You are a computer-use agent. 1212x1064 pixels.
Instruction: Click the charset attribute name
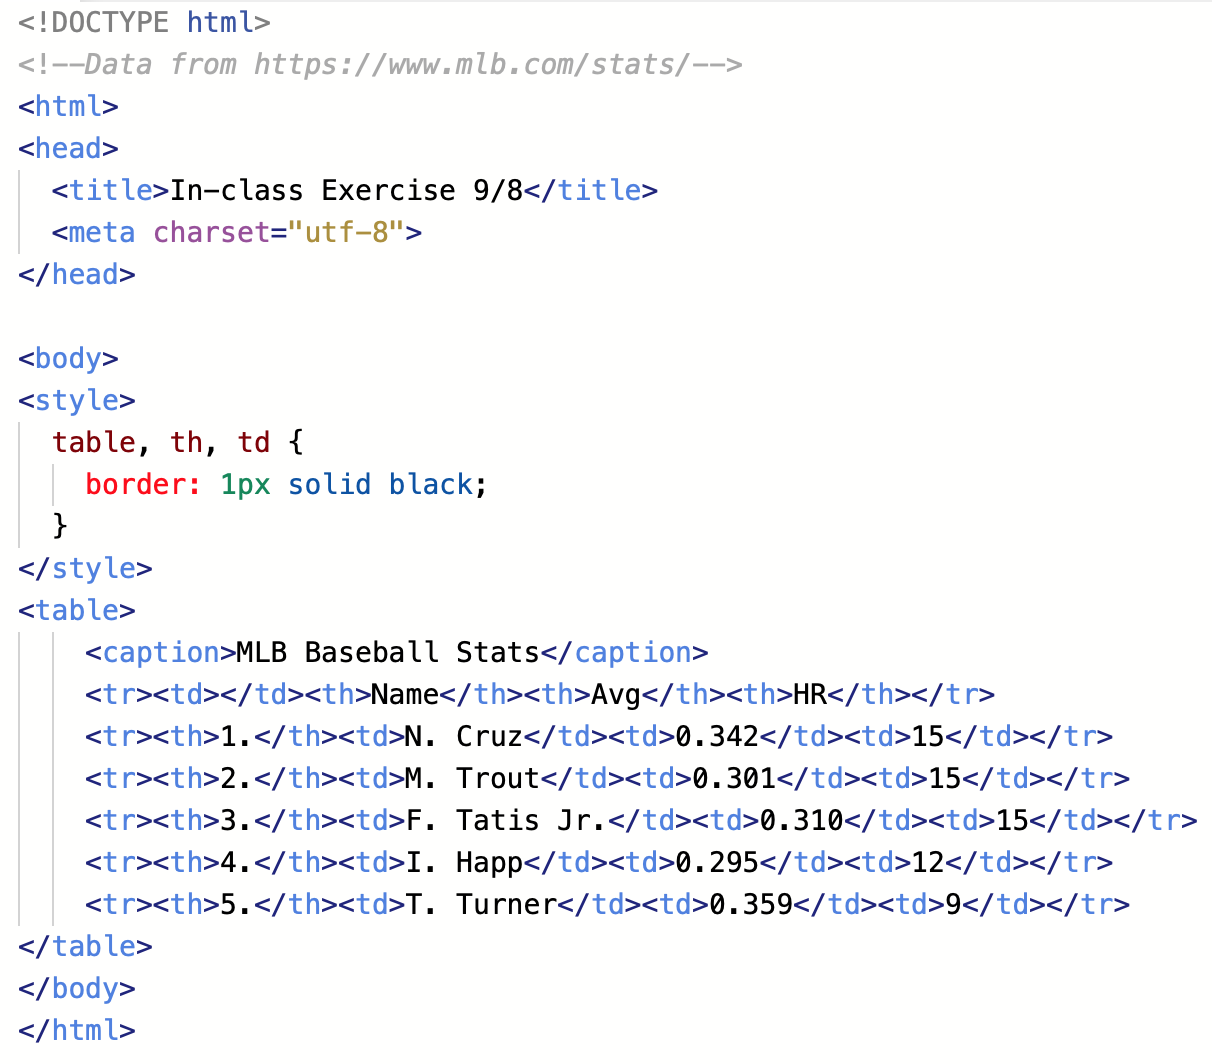211,232
